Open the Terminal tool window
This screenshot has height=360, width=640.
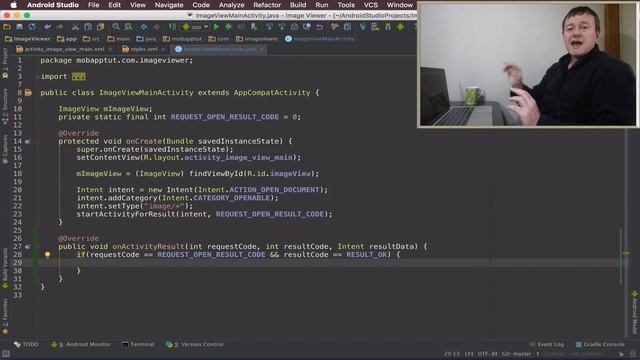(138, 344)
